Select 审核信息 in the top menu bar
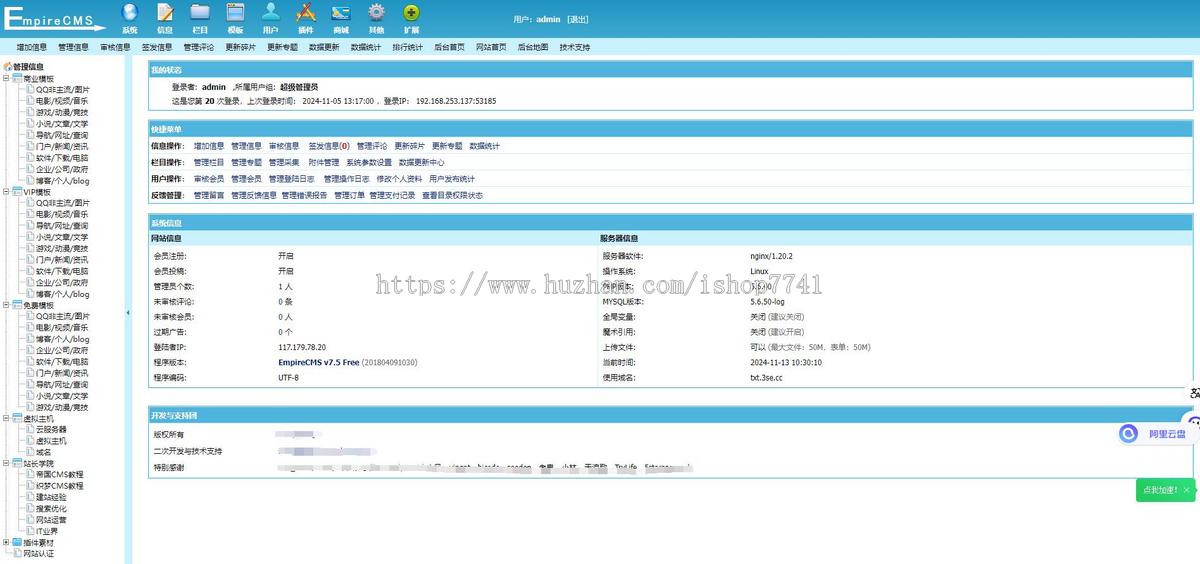The image size is (1200, 564). 115,47
